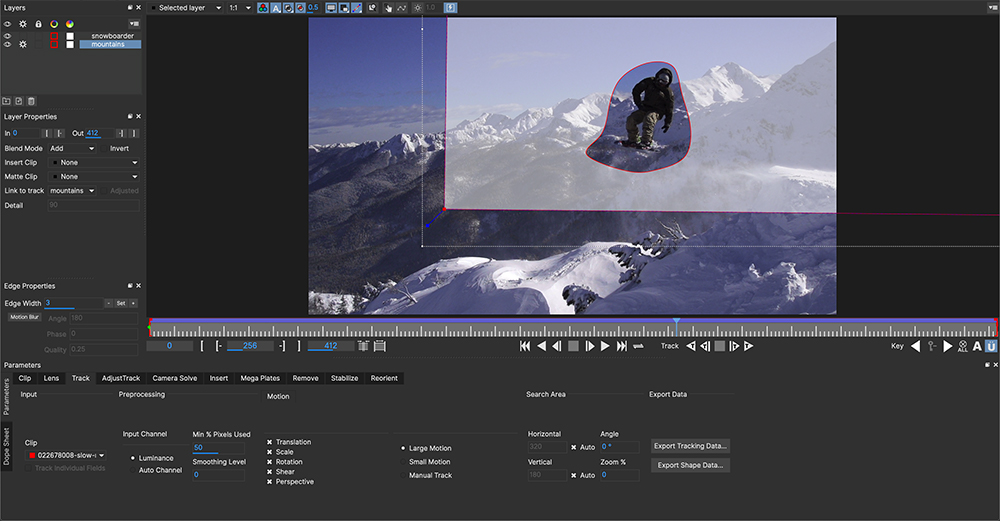The width and height of the screenshot is (1000, 521).
Task: Expand the Link to track dropdown
Action: 72,190
